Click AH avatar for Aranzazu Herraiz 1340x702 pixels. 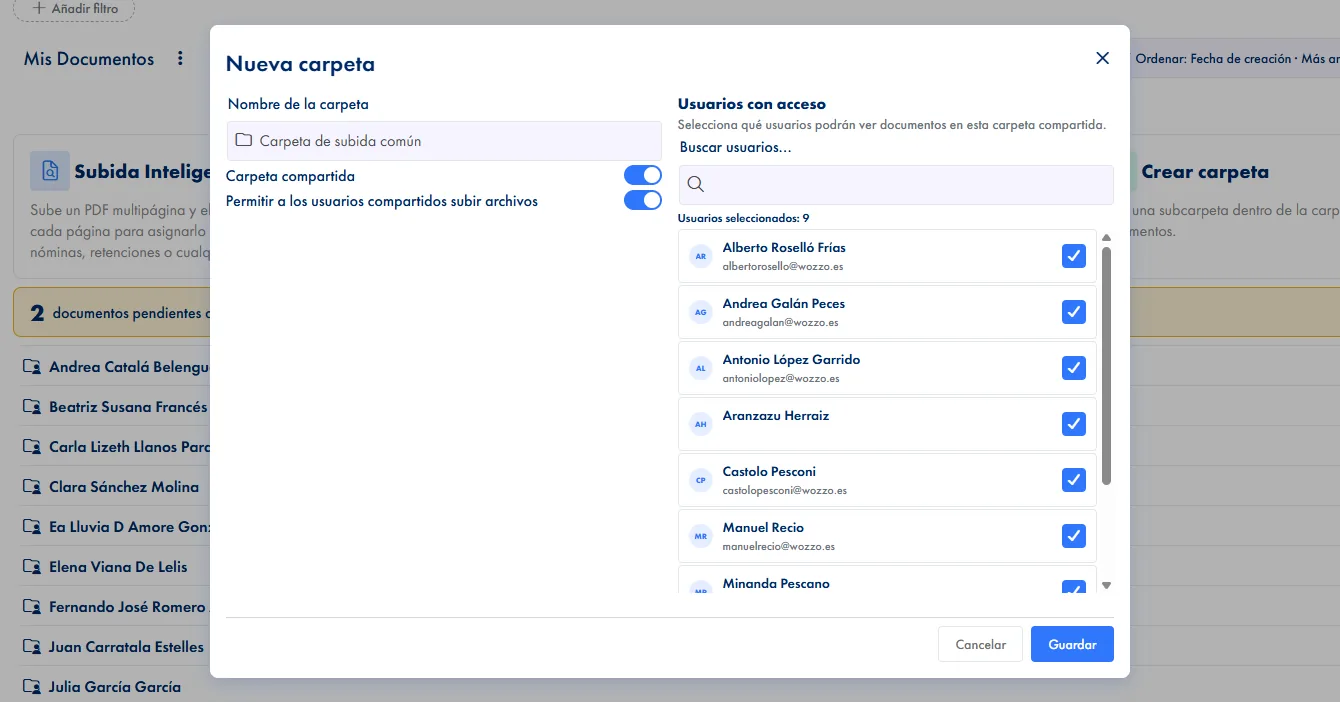(x=700, y=424)
